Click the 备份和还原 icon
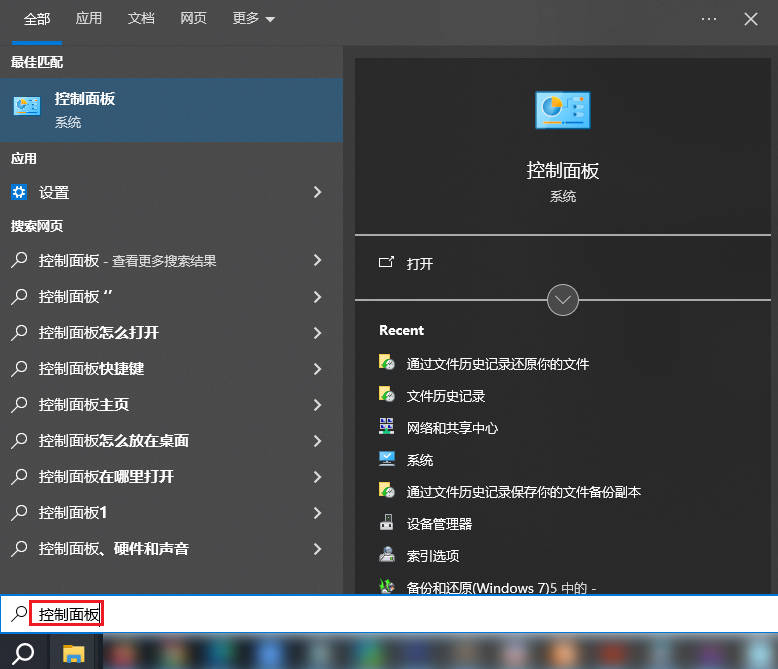 coord(387,586)
